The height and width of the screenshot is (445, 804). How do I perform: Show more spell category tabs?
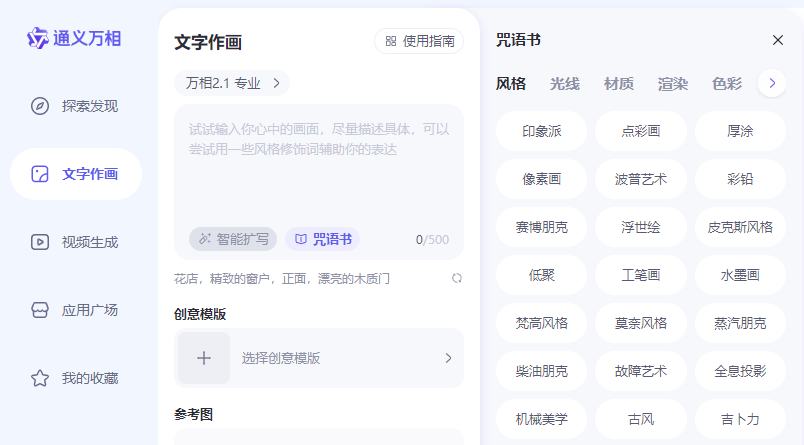pos(772,83)
